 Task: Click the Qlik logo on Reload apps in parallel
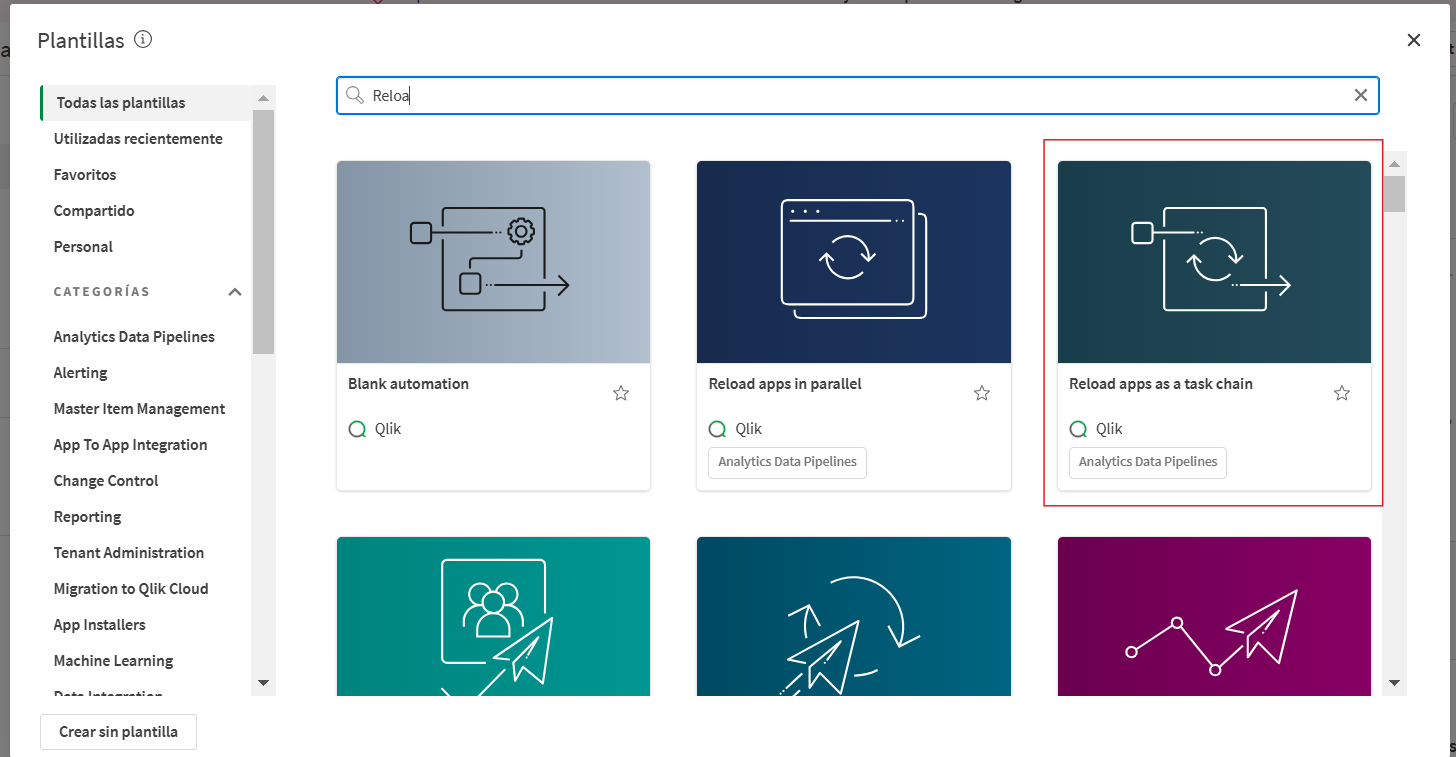(x=717, y=428)
